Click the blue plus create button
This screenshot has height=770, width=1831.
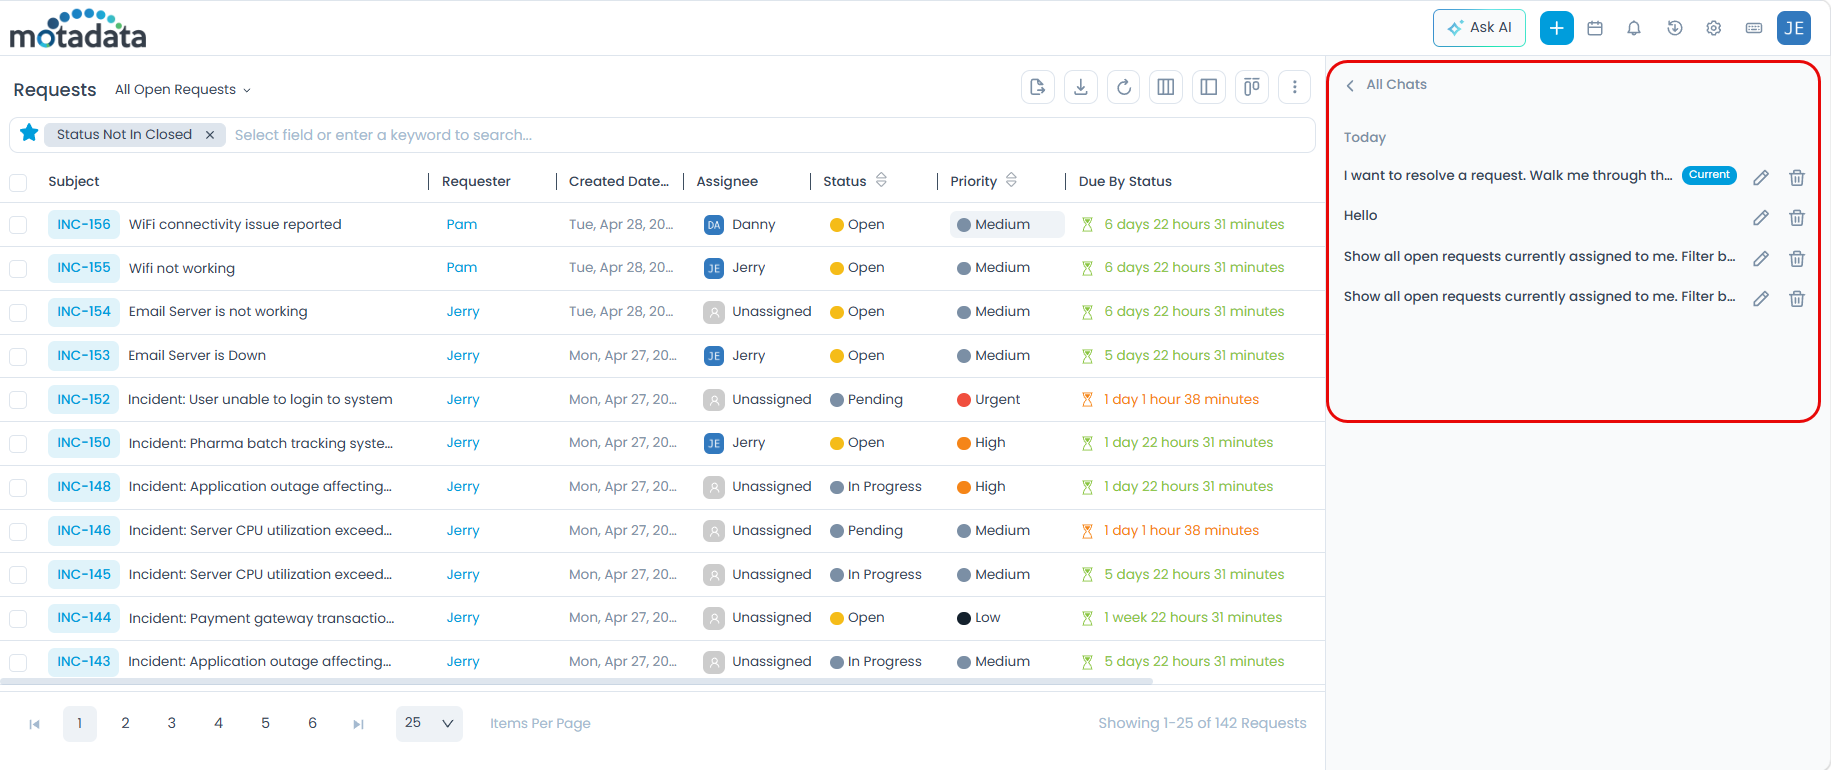(1556, 28)
